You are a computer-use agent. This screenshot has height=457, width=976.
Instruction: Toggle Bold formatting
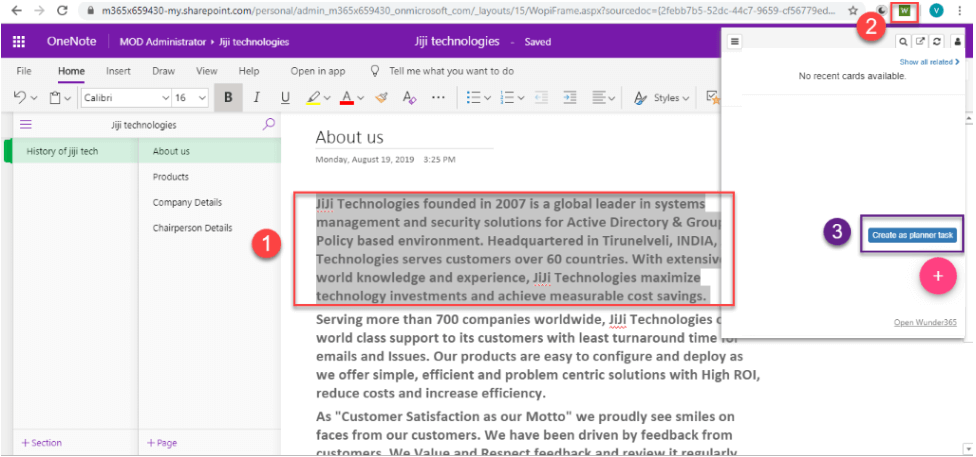pos(228,98)
